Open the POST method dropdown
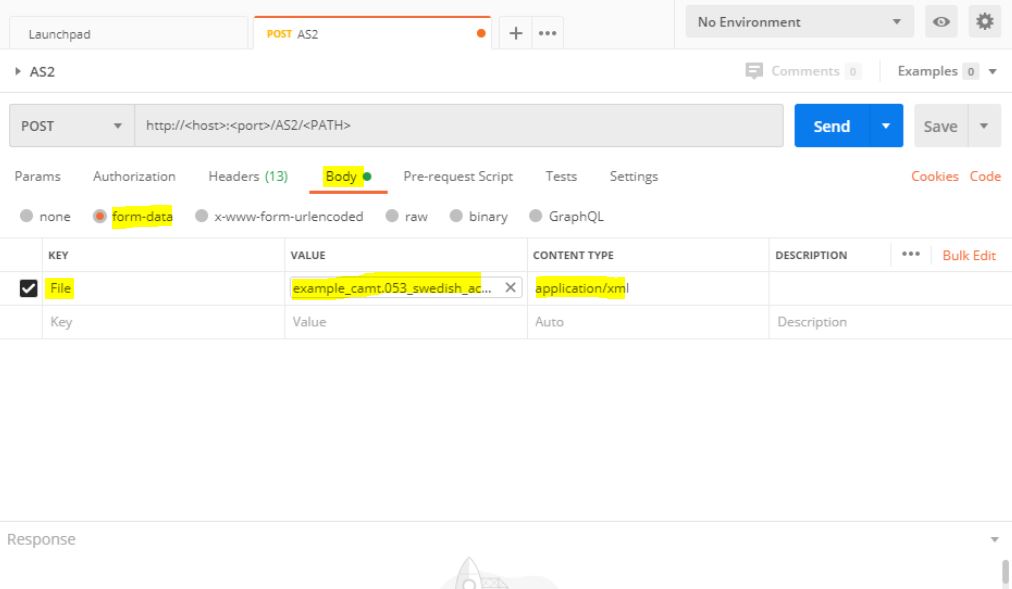The width and height of the screenshot is (1012, 589). [71, 126]
